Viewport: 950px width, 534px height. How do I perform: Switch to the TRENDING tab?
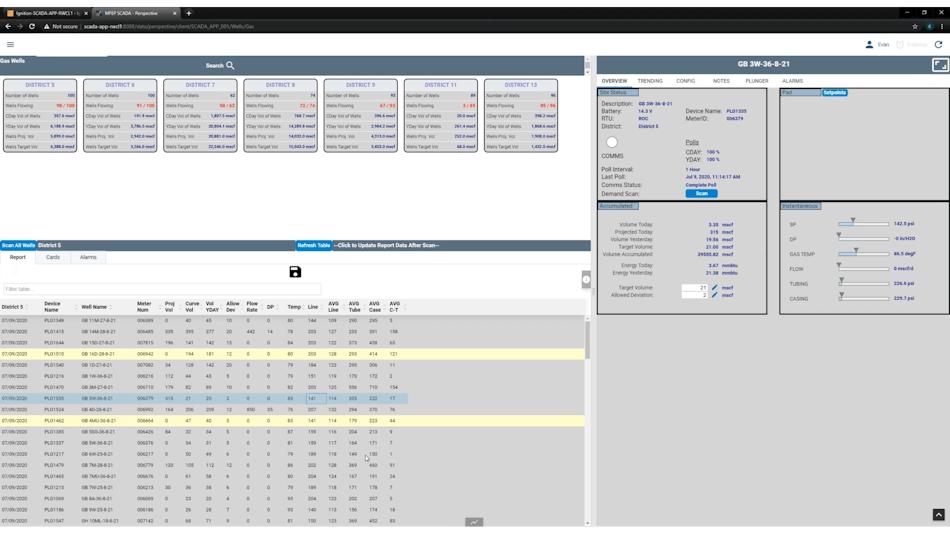650,81
